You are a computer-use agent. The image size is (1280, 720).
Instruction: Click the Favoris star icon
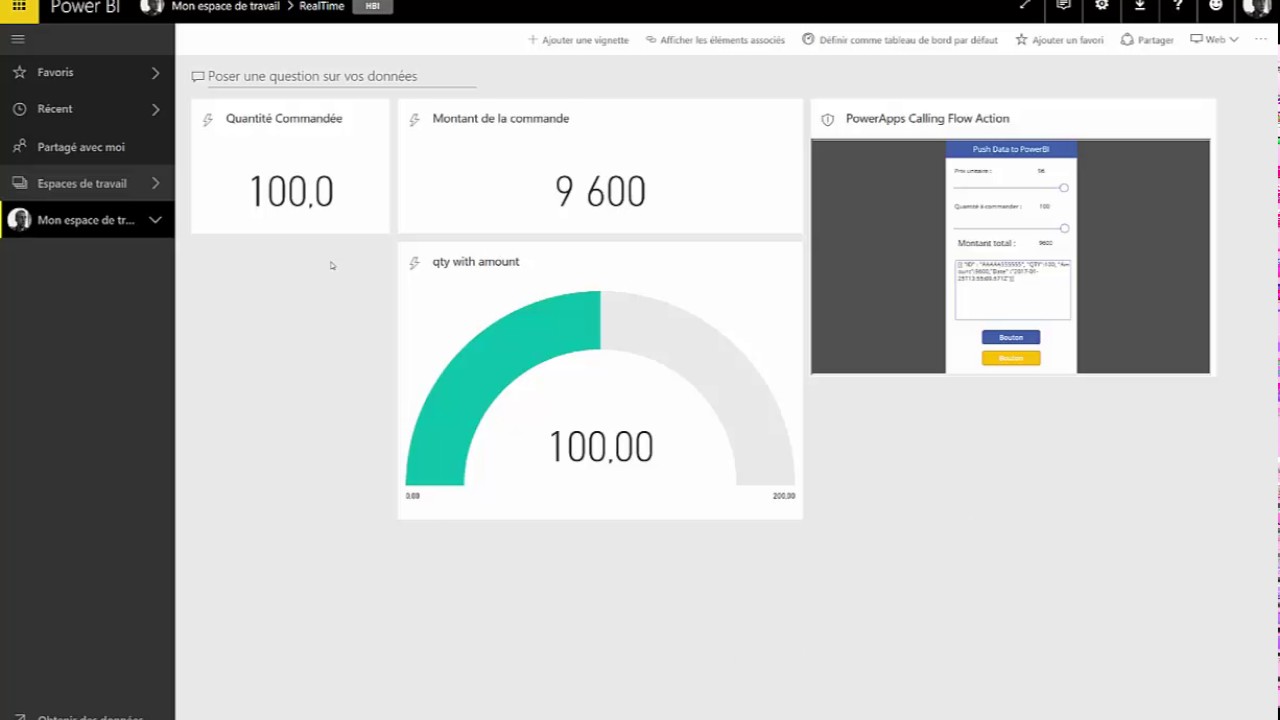pos(19,72)
